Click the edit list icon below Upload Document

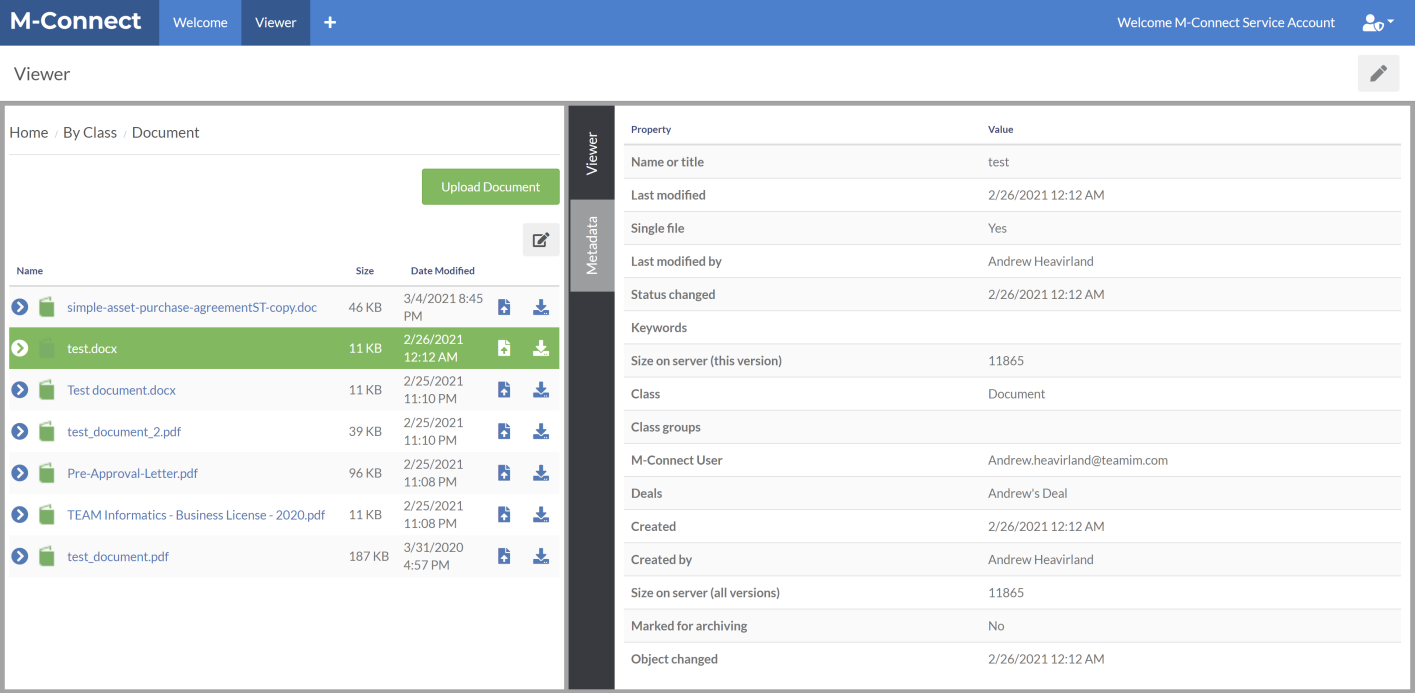[x=541, y=240]
